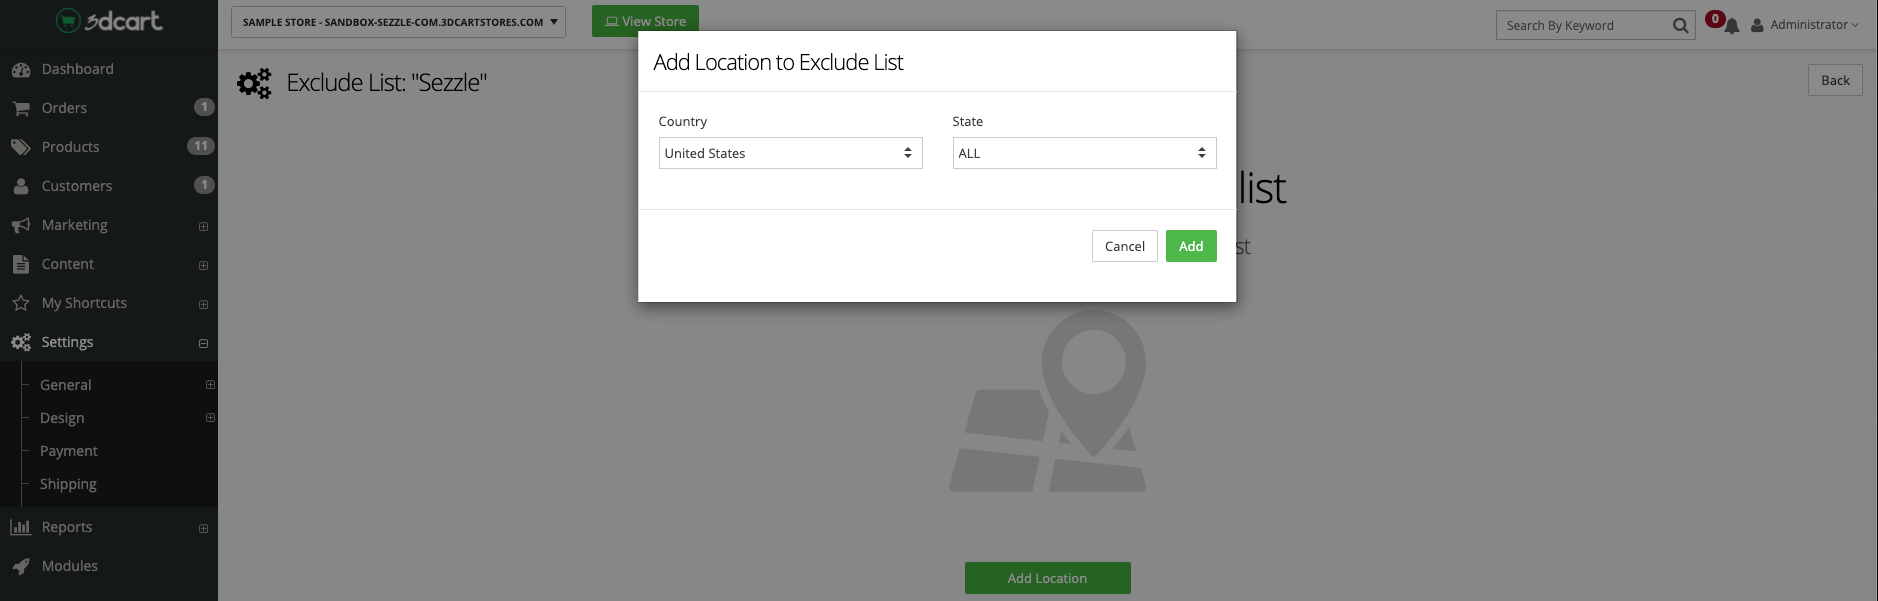The width and height of the screenshot is (1878, 601).
Task: Click the gears icon beside Exclude List title
Action: pyautogui.click(x=254, y=83)
